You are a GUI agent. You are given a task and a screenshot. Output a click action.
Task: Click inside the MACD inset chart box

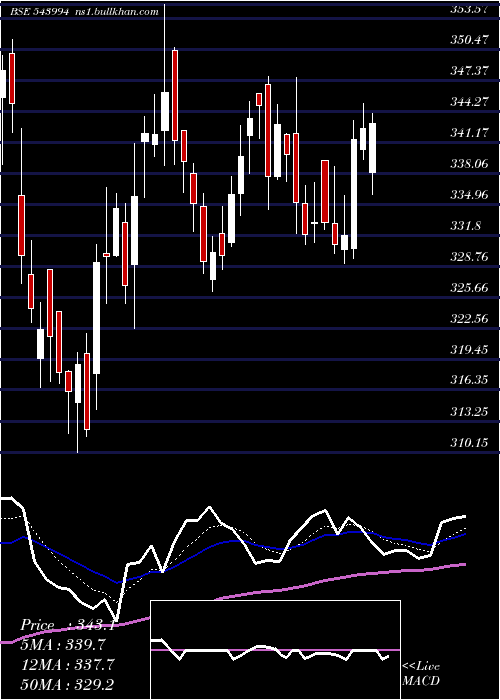click(275, 650)
